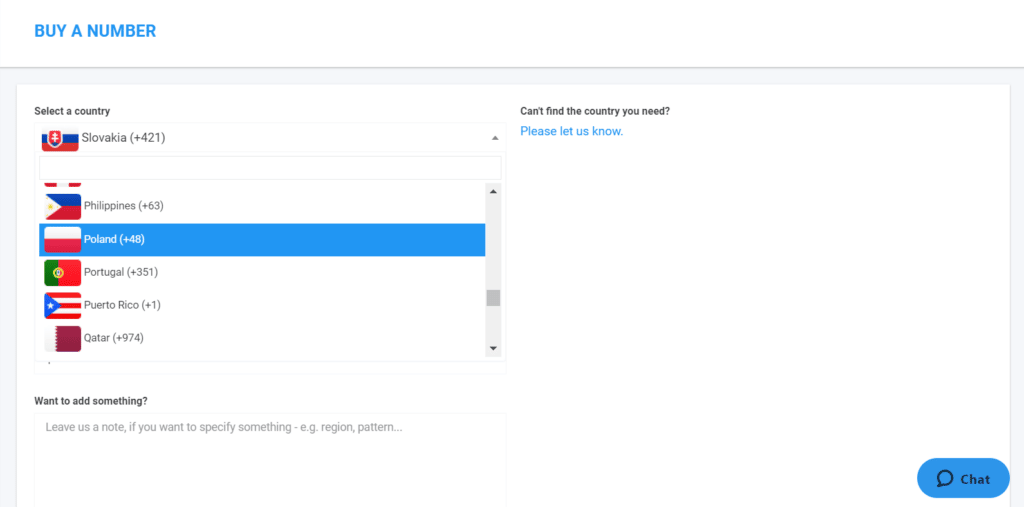
Task: Click the BUY A NUMBER heading
Action: [x=95, y=31]
